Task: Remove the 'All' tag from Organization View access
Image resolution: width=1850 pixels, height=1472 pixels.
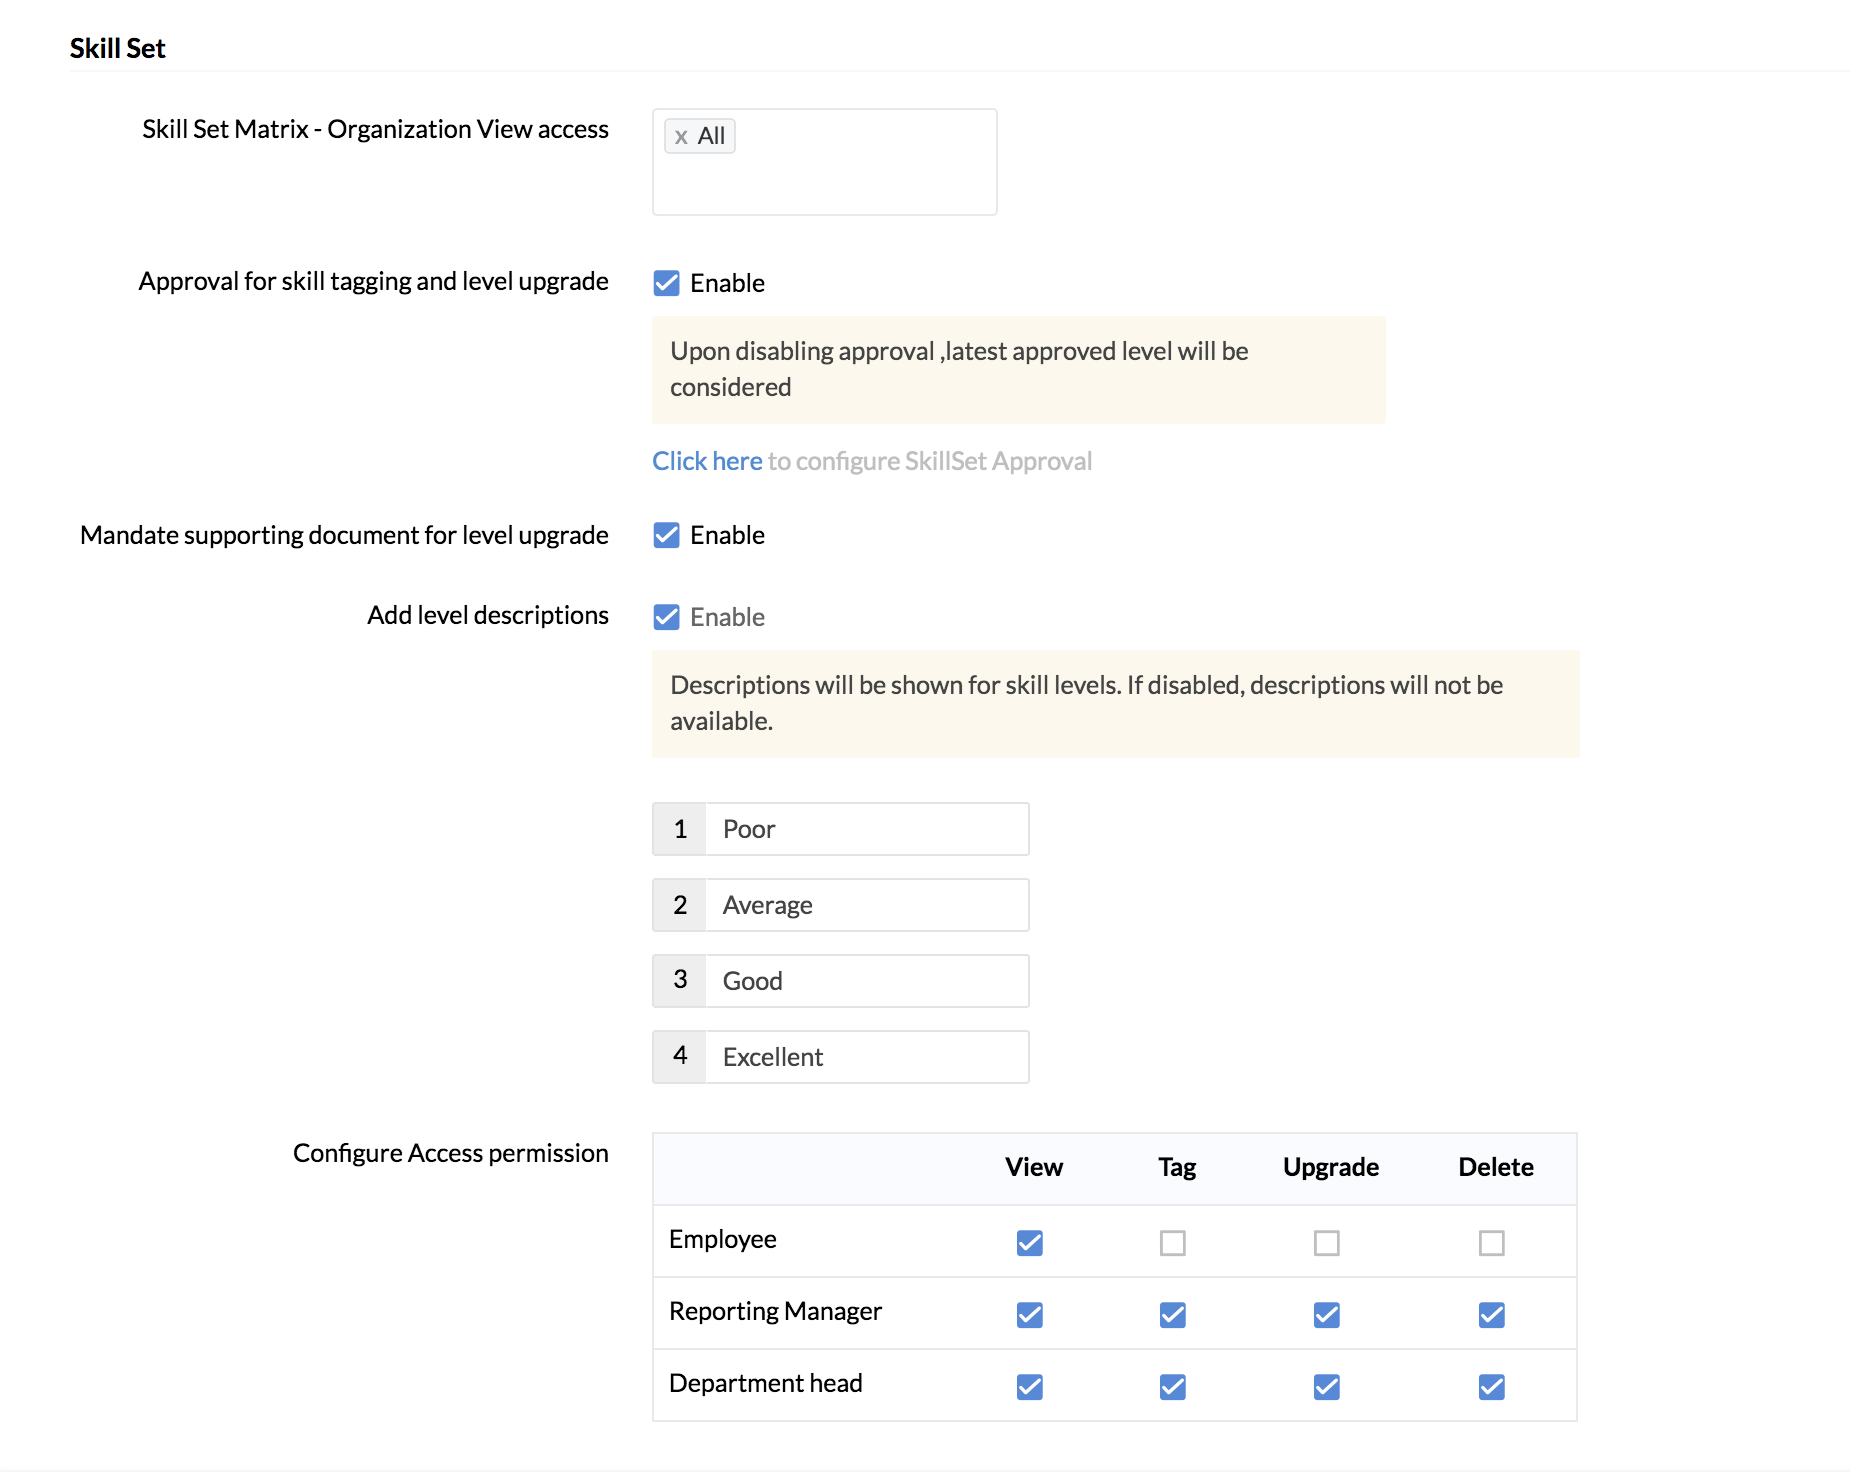Action: click(681, 137)
